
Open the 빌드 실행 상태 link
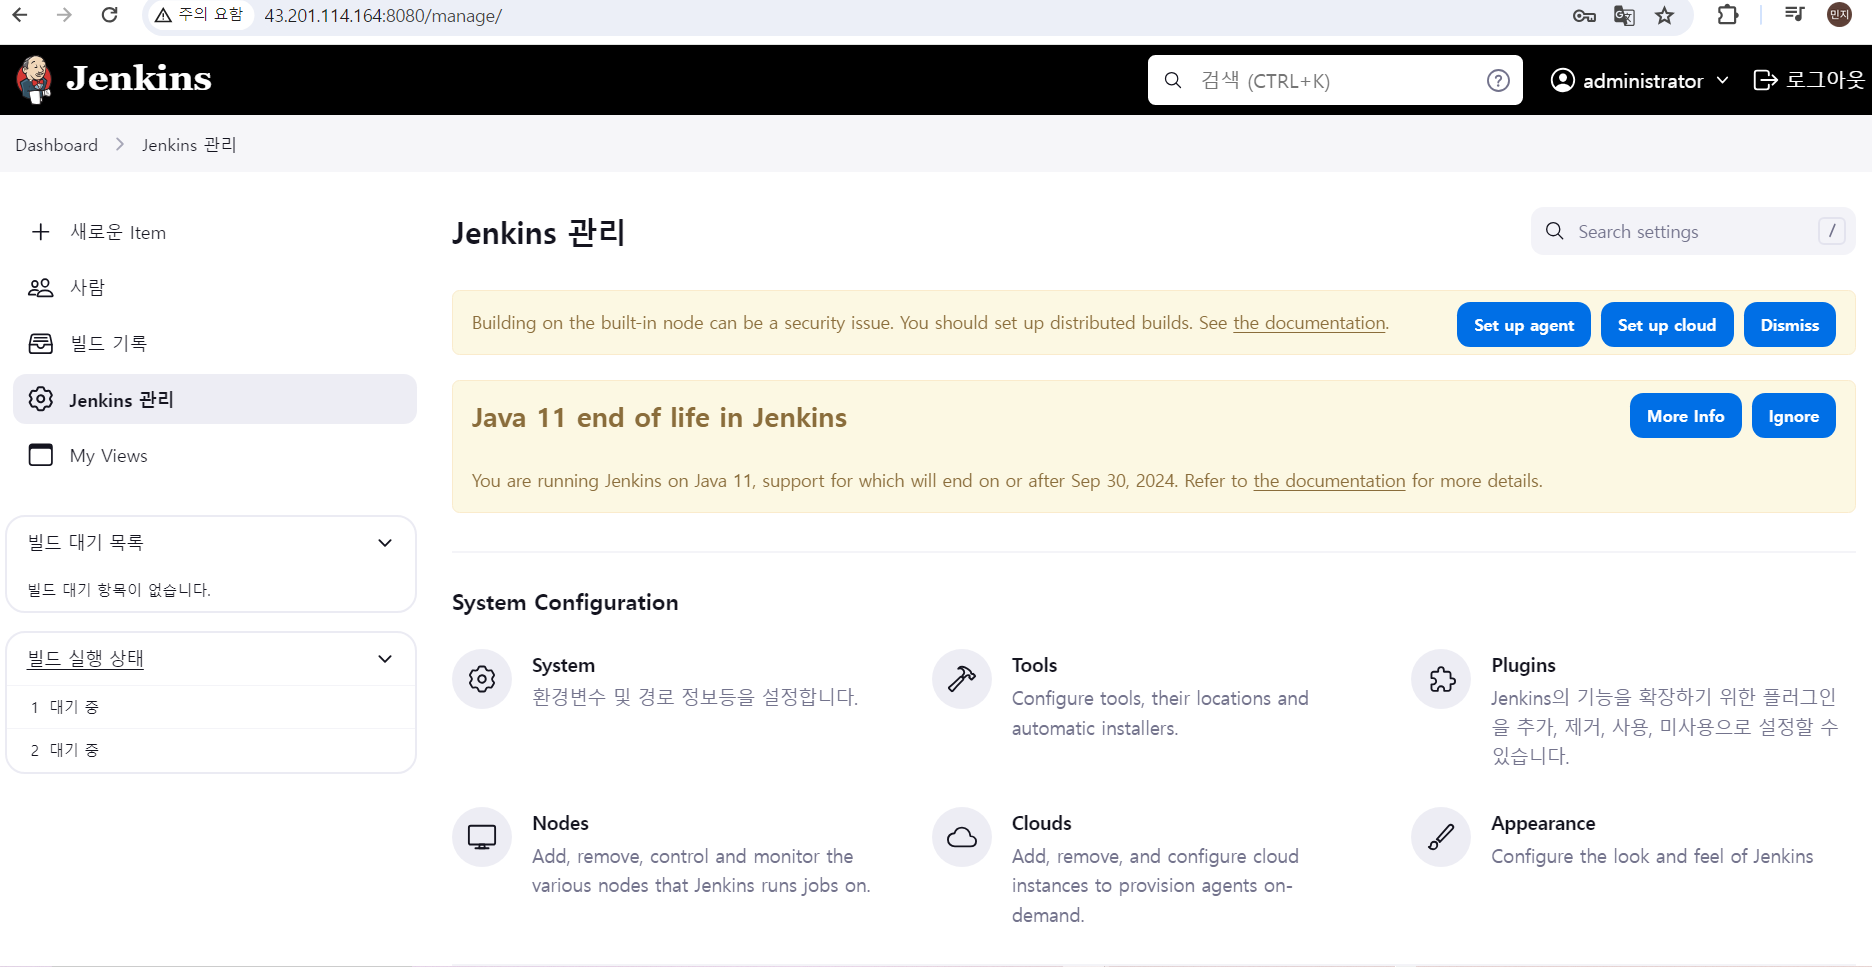click(x=86, y=659)
